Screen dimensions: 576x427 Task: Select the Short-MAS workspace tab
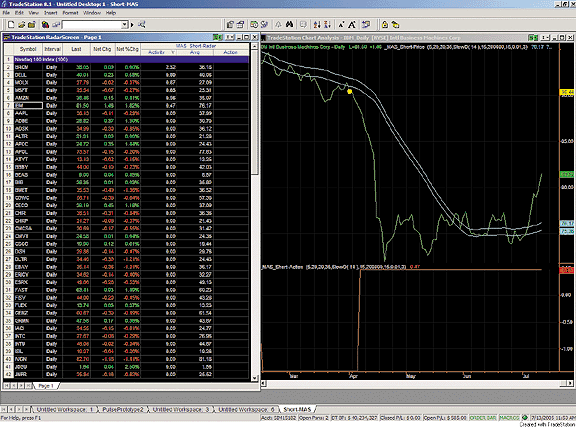tap(297, 409)
